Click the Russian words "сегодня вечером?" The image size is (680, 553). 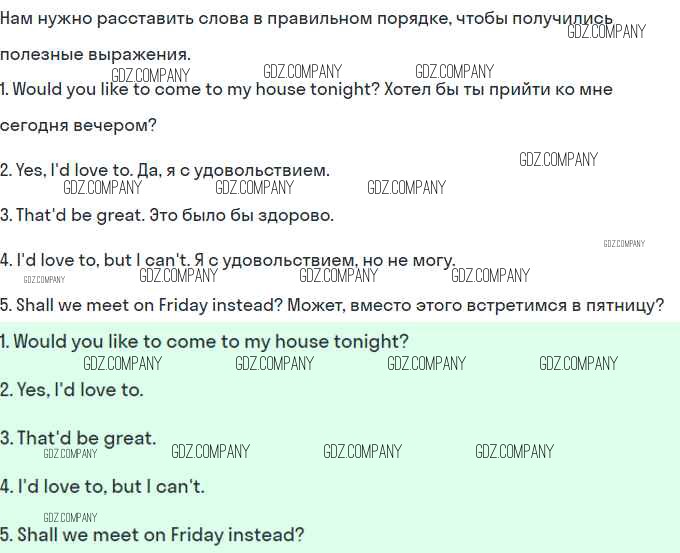point(78,126)
